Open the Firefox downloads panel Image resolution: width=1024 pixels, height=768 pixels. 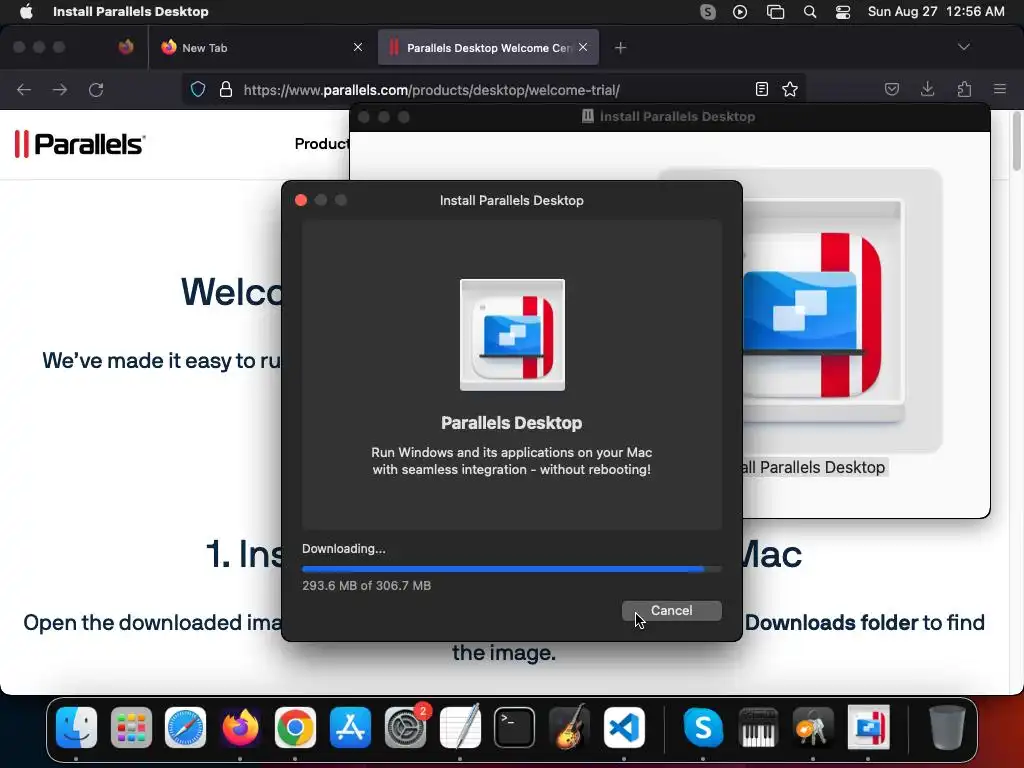(927, 89)
